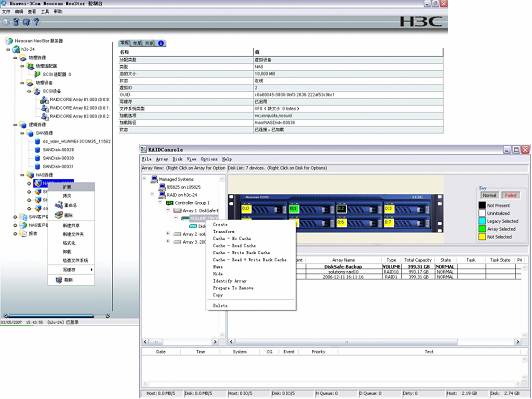
Task: Select SANDisk-00031 blue disk icon
Action: tap(38, 167)
